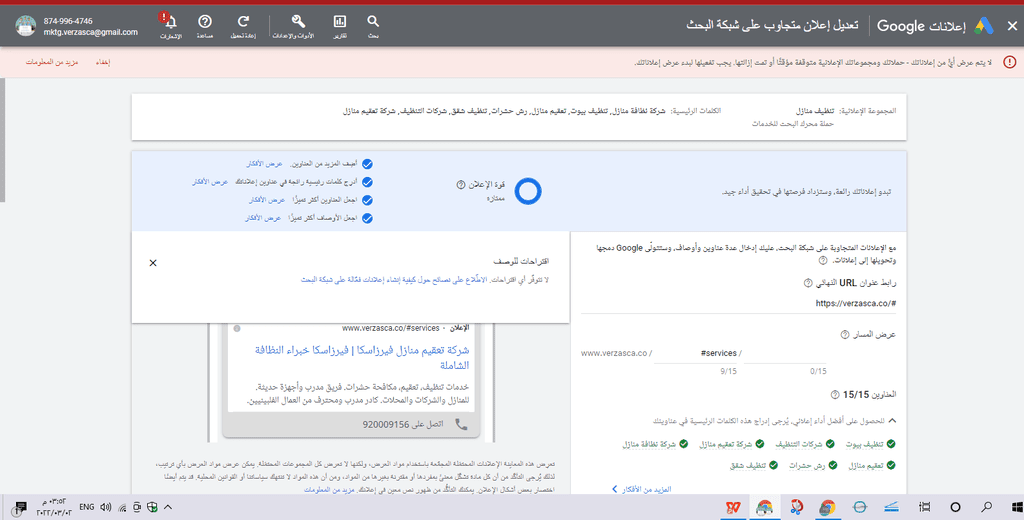Open the search magnifier in the top toolbar

(x=373, y=22)
